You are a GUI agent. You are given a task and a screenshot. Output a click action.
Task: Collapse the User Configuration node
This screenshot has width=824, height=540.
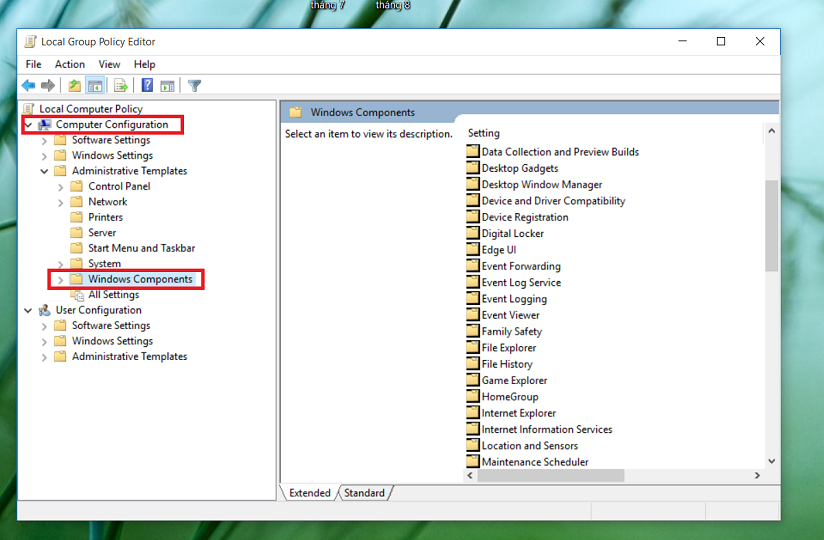point(28,310)
